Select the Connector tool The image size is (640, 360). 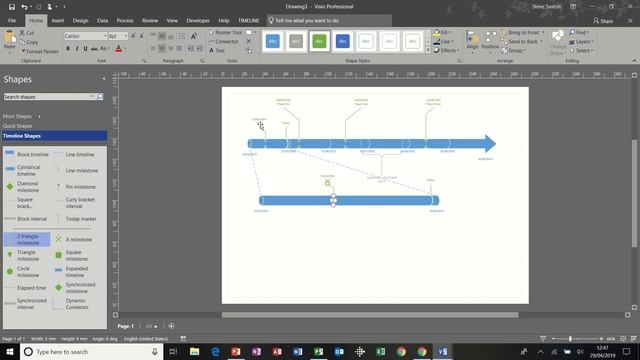[x=223, y=41]
